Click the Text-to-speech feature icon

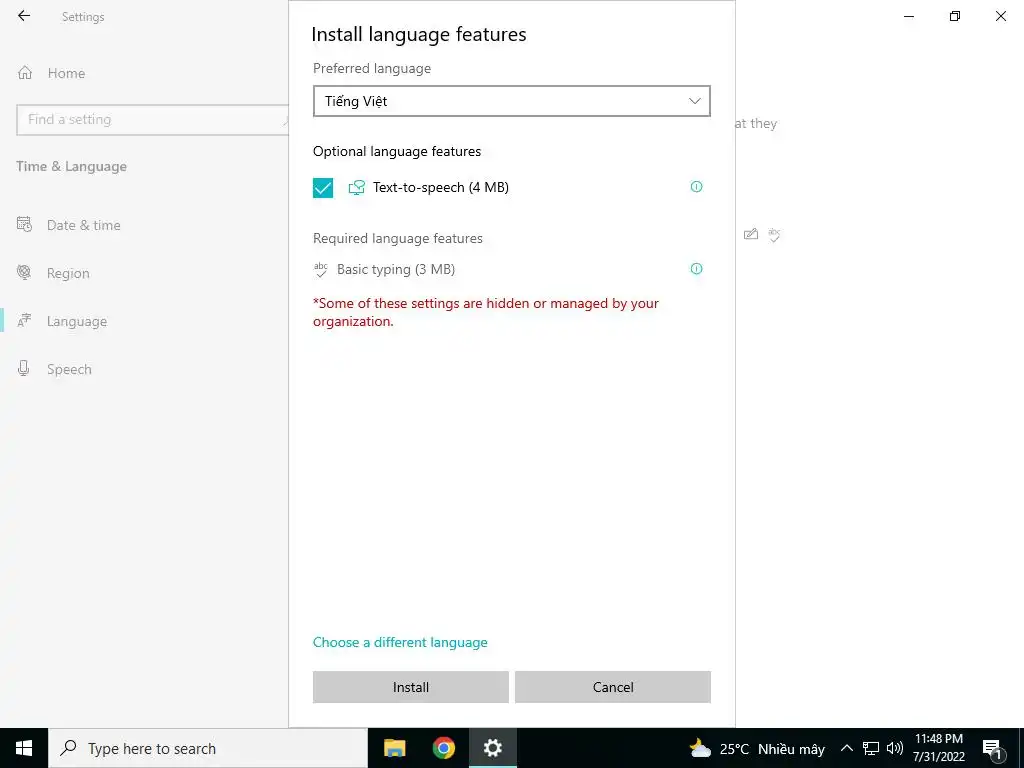[x=357, y=187]
